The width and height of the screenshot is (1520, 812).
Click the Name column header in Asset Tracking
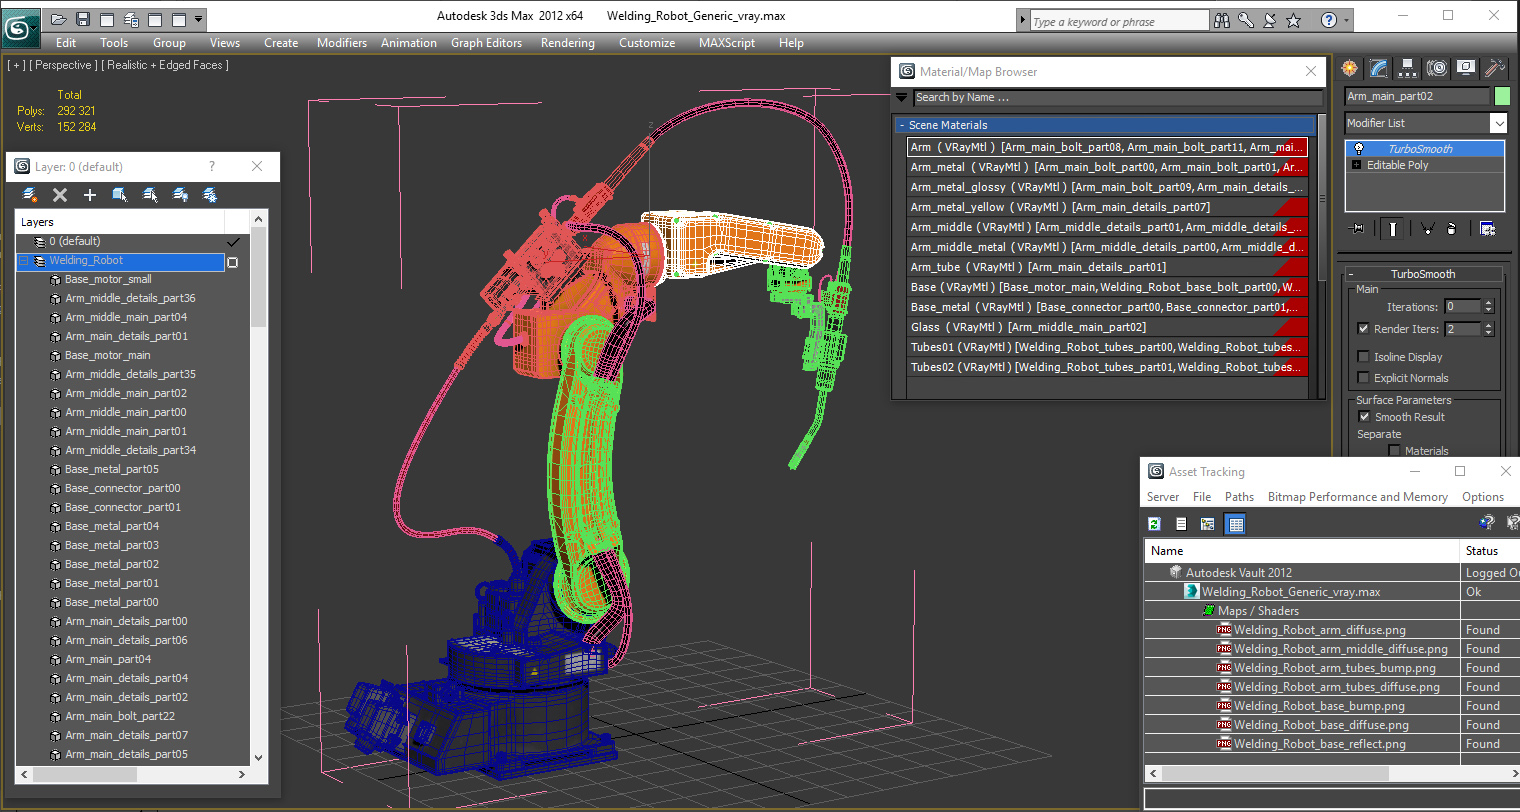(1302, 551)
